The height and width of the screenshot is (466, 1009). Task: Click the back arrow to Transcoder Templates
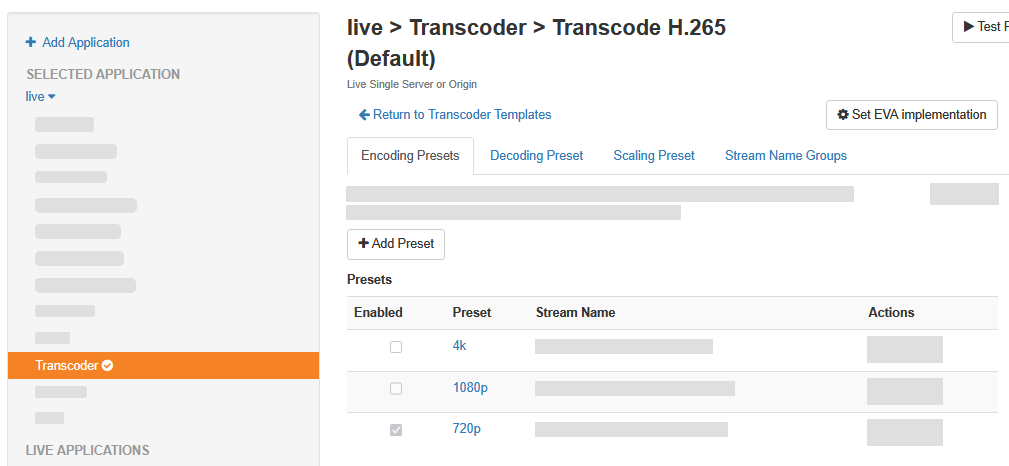[x=364, y=115]
